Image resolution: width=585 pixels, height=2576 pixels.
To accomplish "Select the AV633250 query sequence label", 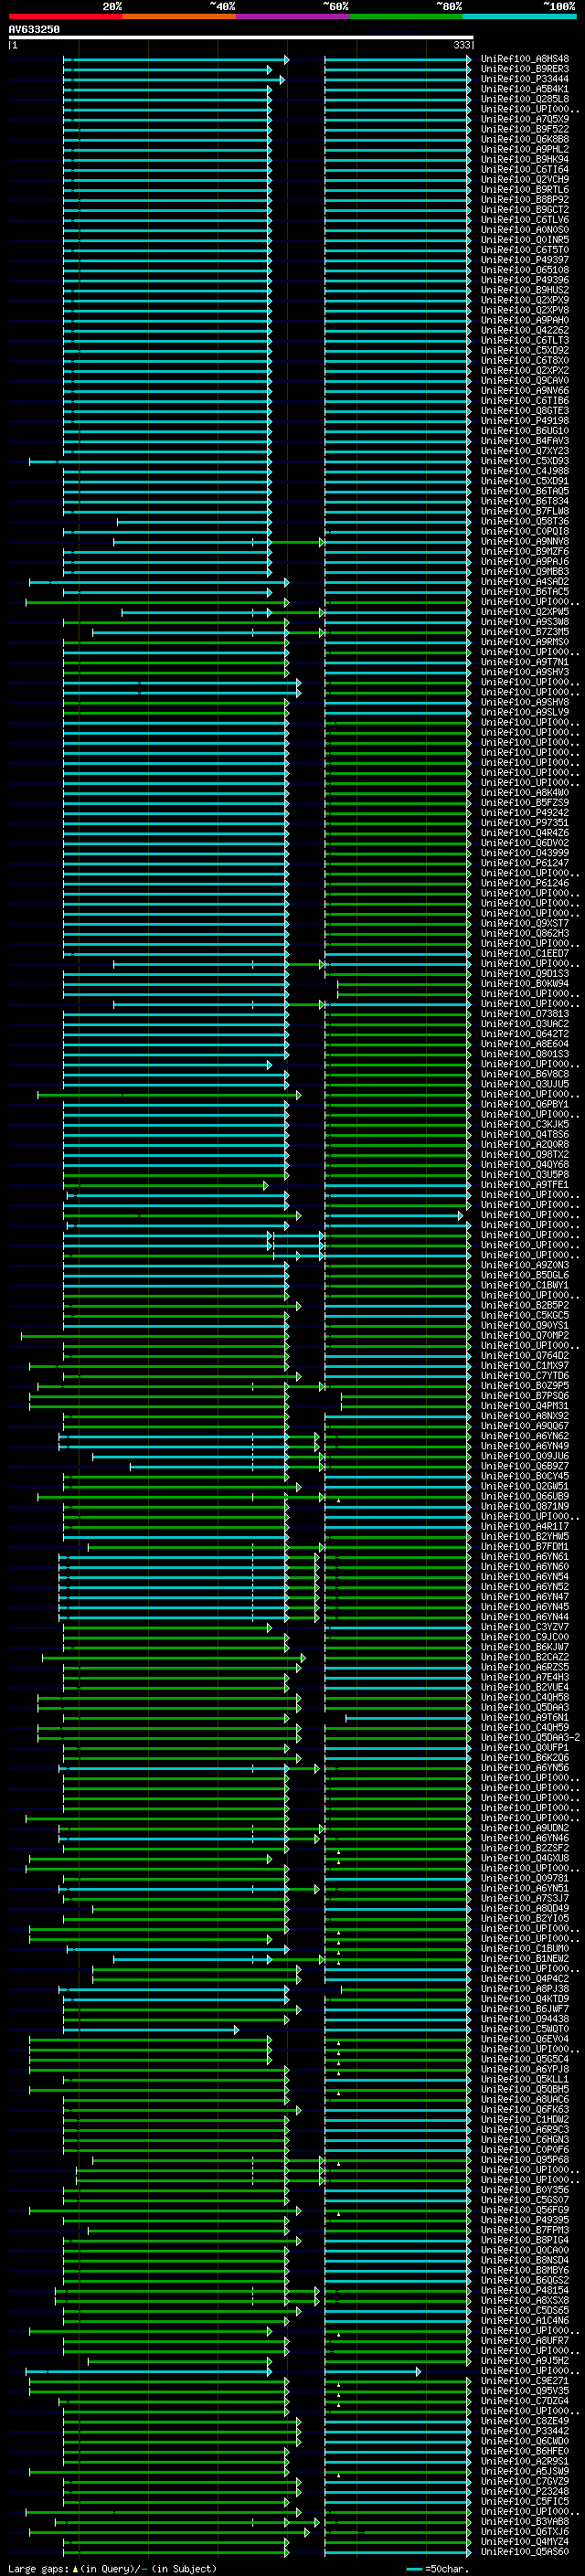I will [34, 29].
